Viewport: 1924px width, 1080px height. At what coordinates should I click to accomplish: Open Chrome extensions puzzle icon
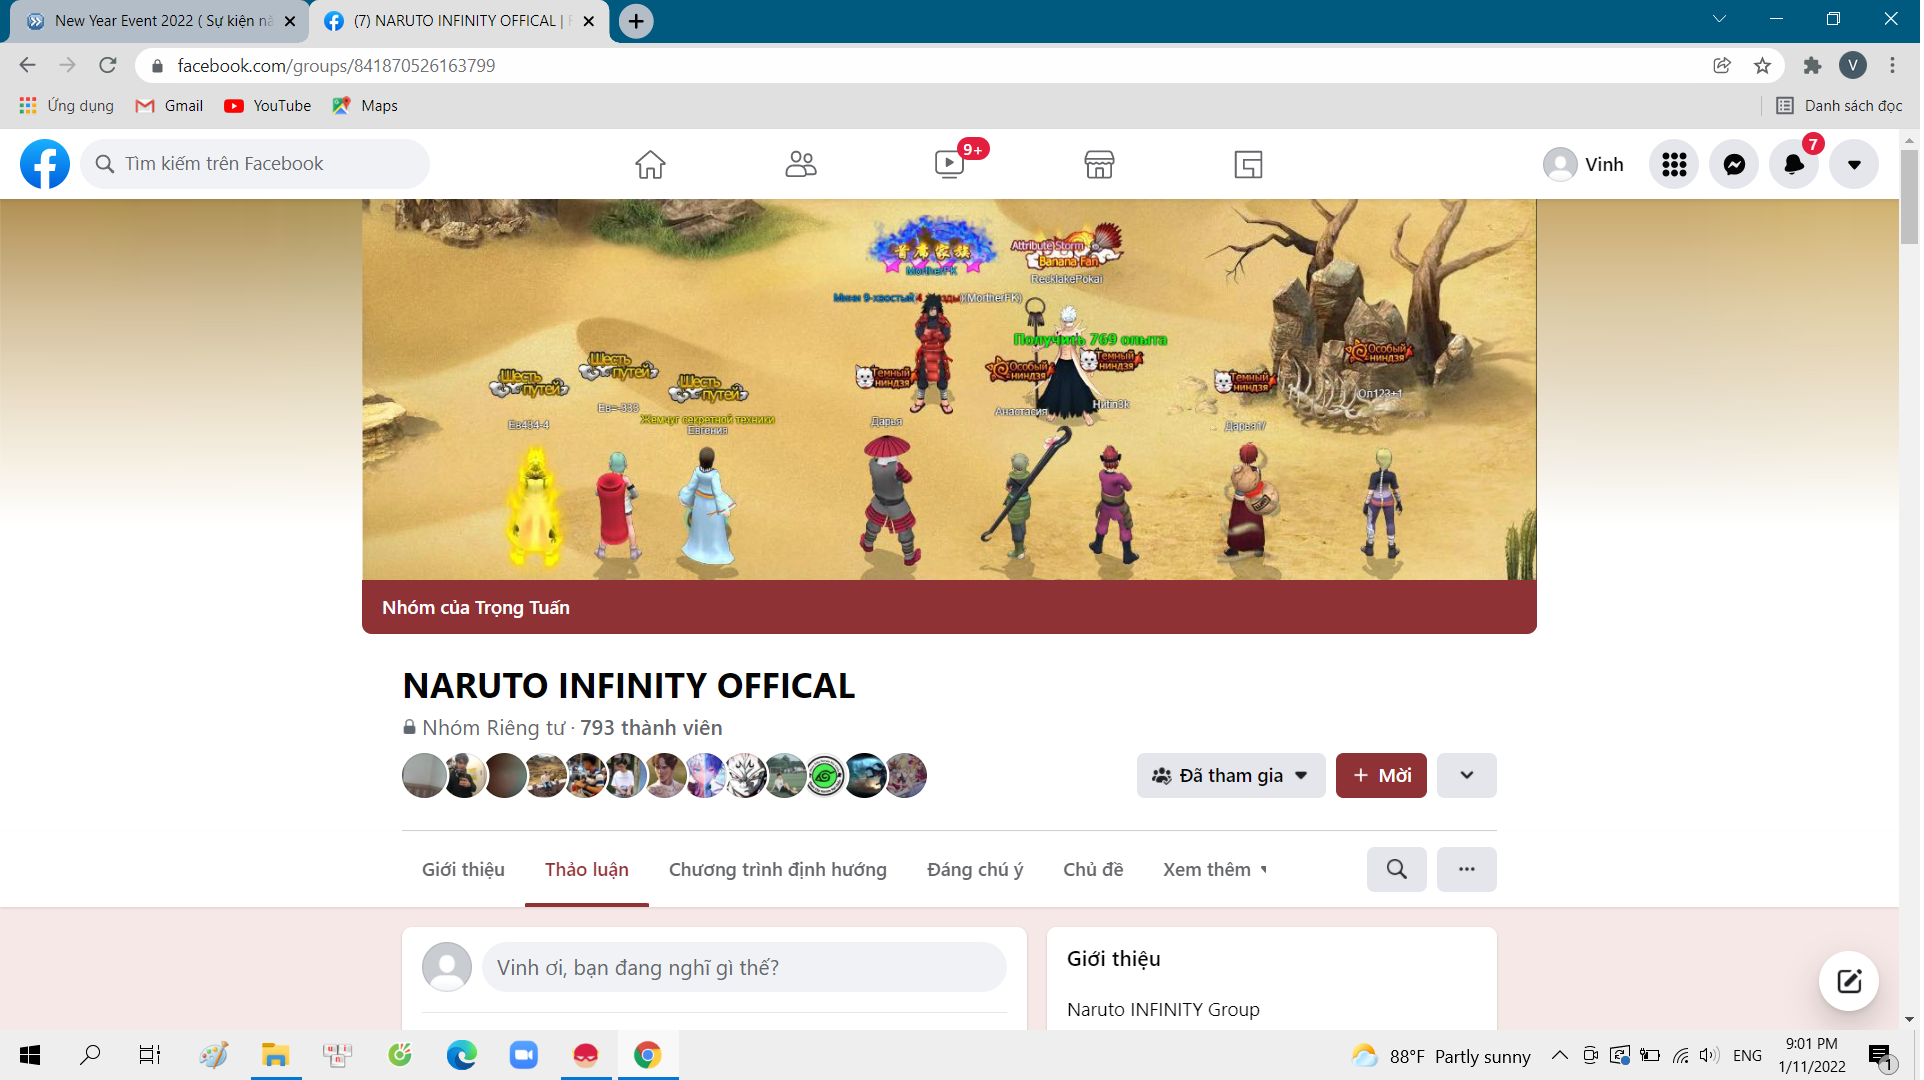point(1812,65)
